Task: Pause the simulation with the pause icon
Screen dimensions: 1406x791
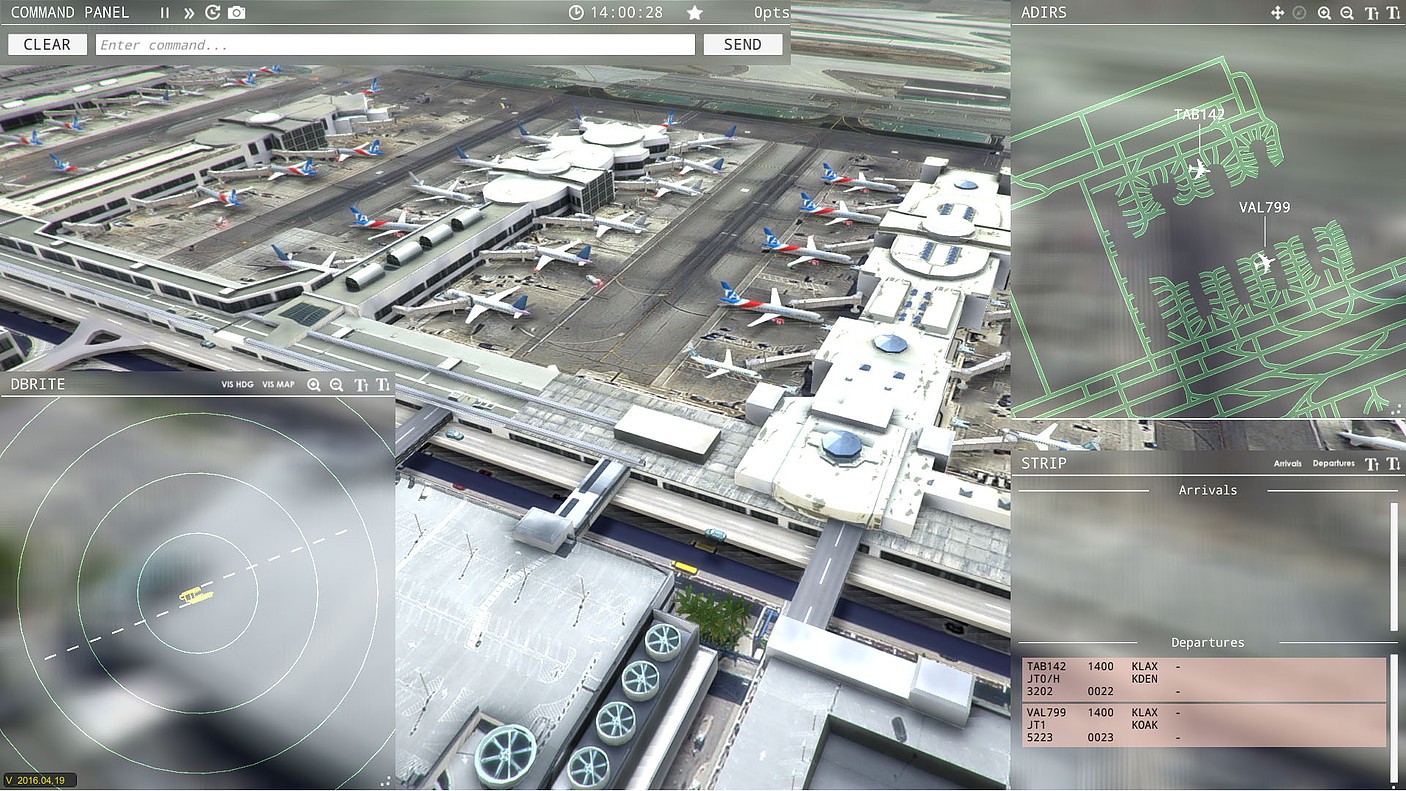Action: click(165, 12)
